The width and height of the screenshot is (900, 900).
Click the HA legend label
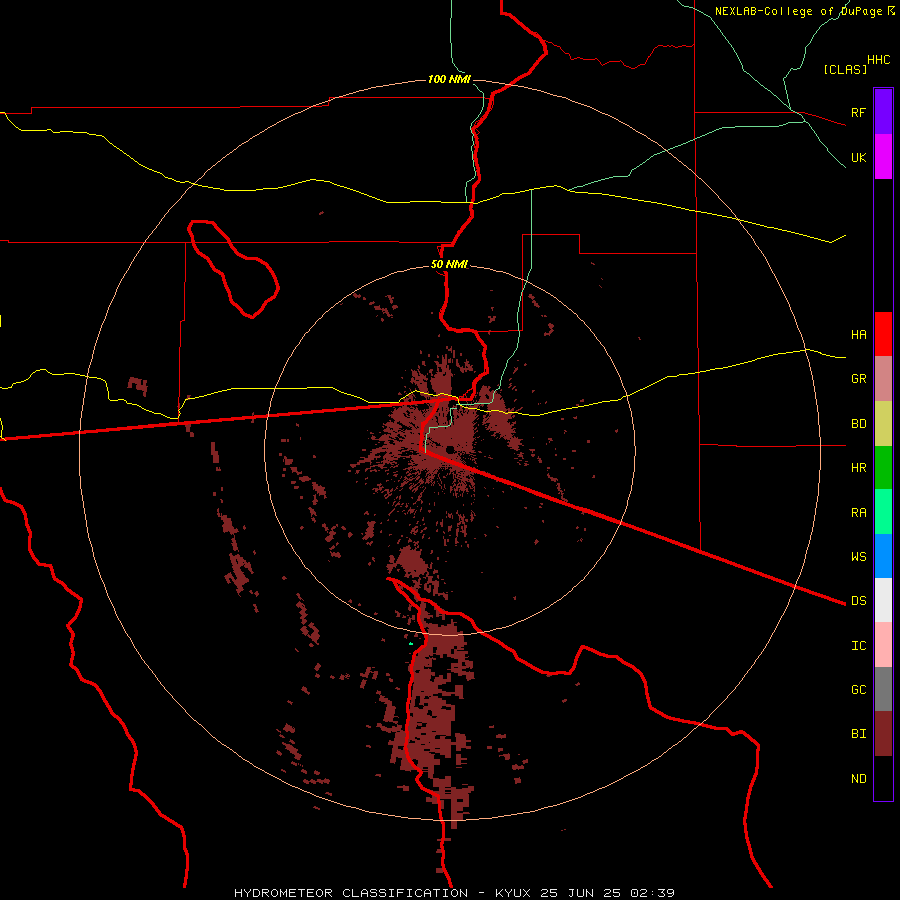(858, 334)
